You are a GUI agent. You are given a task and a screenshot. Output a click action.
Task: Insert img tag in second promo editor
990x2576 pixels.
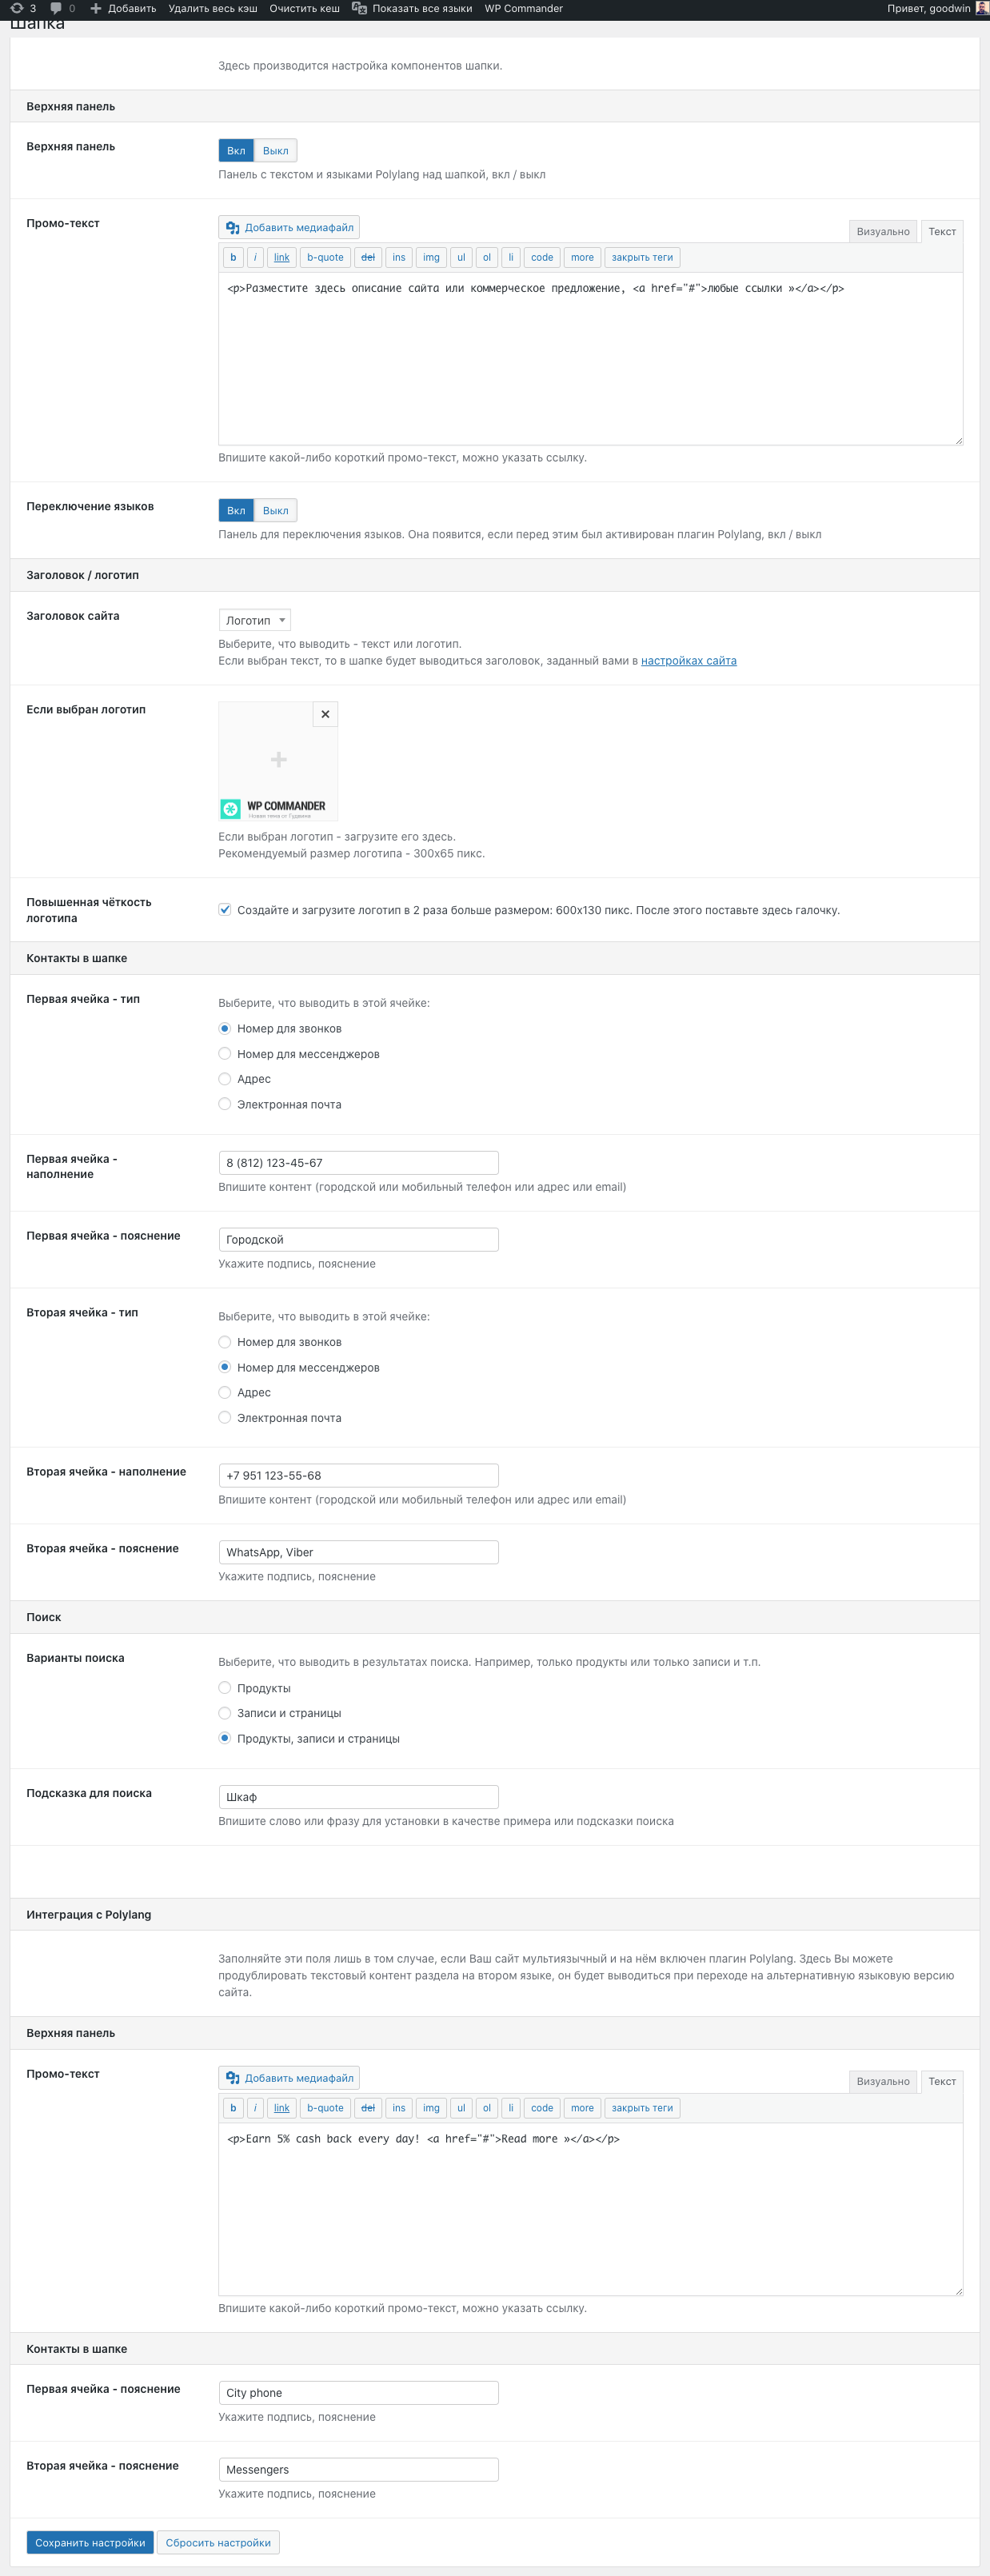(431, 2107)
